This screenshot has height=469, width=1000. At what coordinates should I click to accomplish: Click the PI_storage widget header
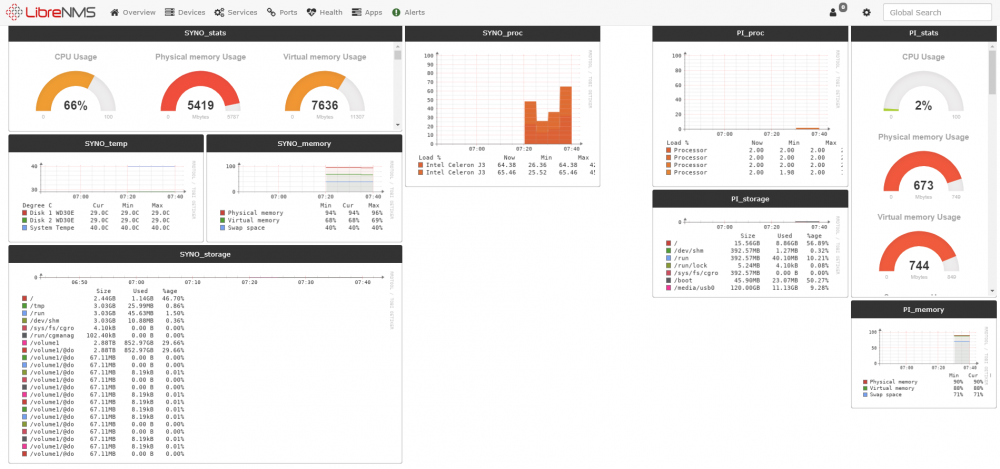(x=750, y=198)
